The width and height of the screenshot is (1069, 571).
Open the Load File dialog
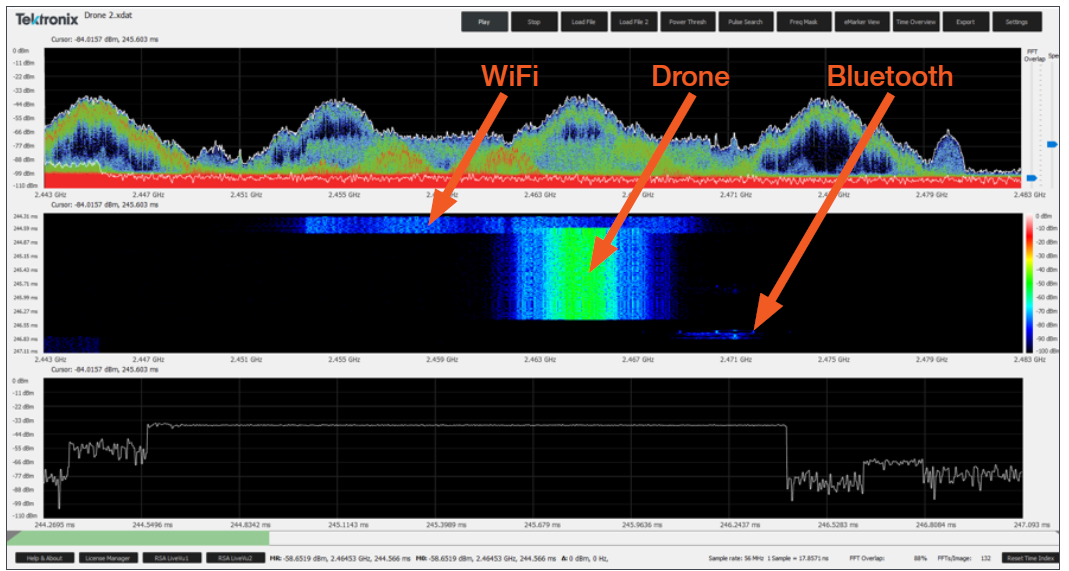click(583, 22)
